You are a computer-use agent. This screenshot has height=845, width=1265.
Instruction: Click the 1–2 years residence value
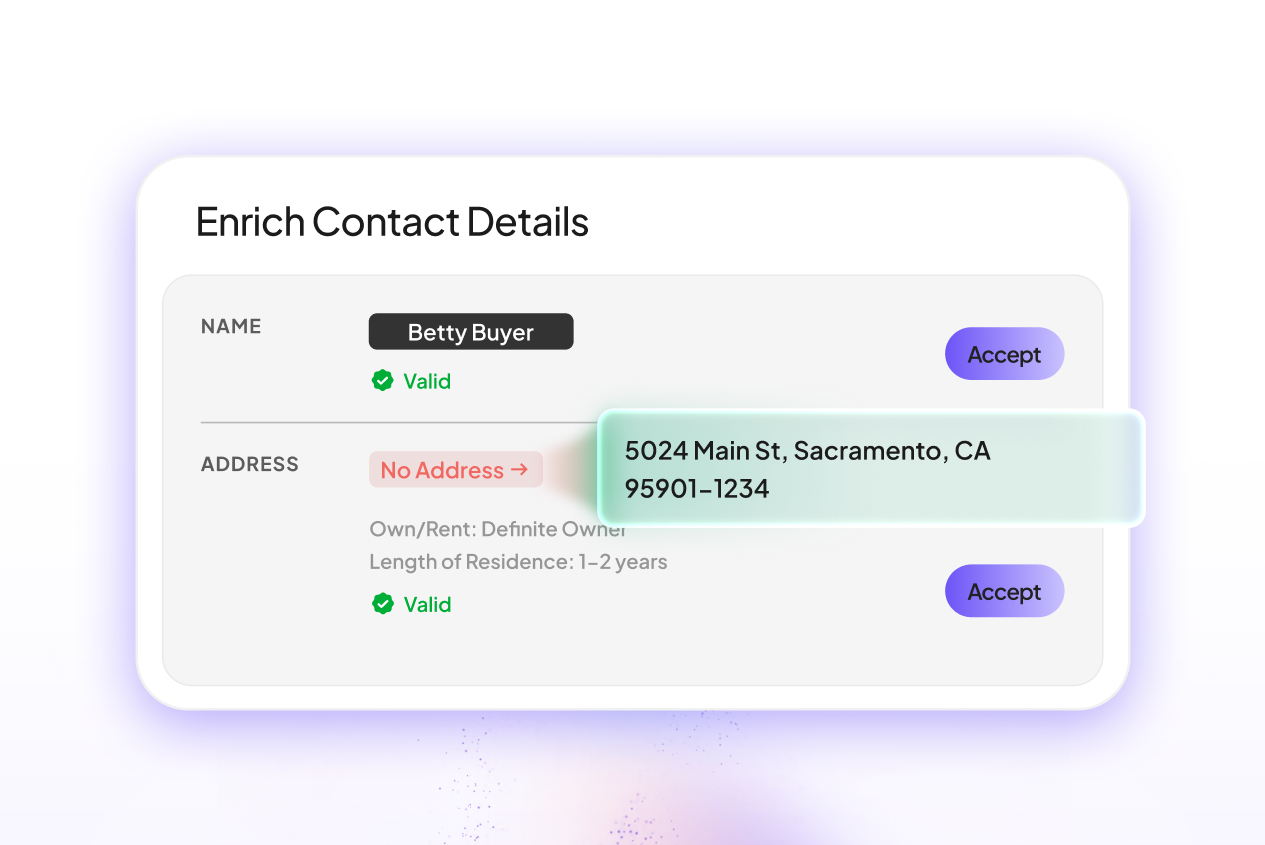623,562
